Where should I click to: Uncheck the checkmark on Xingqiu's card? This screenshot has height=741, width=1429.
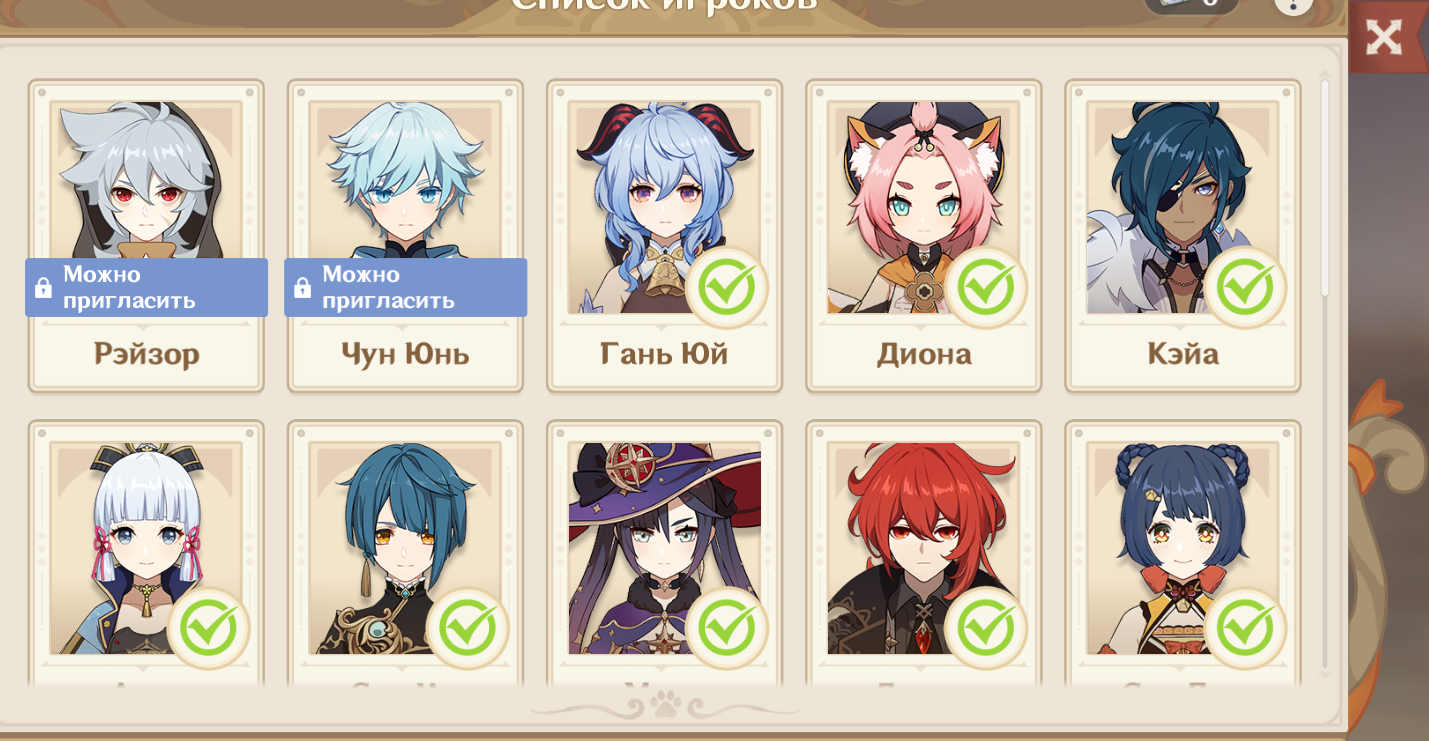468,629
